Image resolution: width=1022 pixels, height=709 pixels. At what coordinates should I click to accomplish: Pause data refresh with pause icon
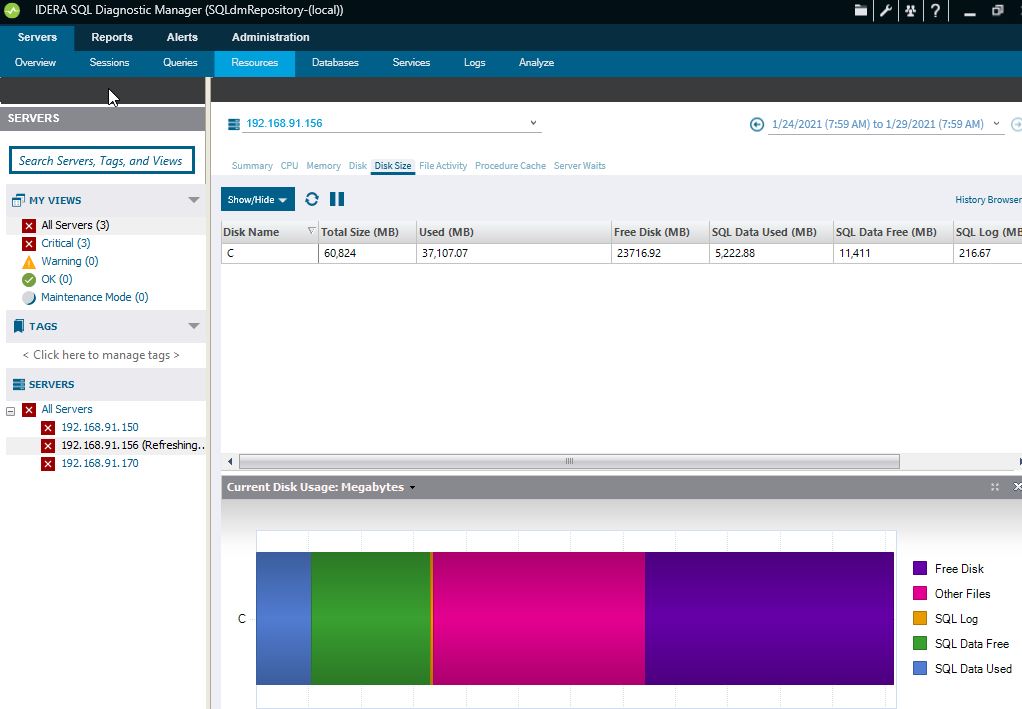(x=337, y=199)
